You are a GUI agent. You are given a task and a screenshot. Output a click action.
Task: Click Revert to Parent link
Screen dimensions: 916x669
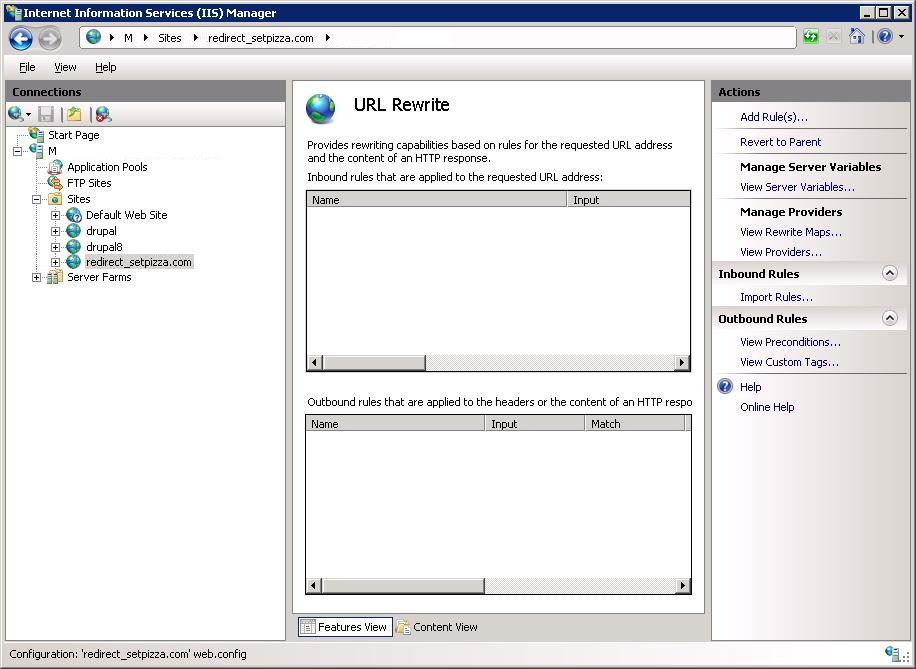(780, 142)
